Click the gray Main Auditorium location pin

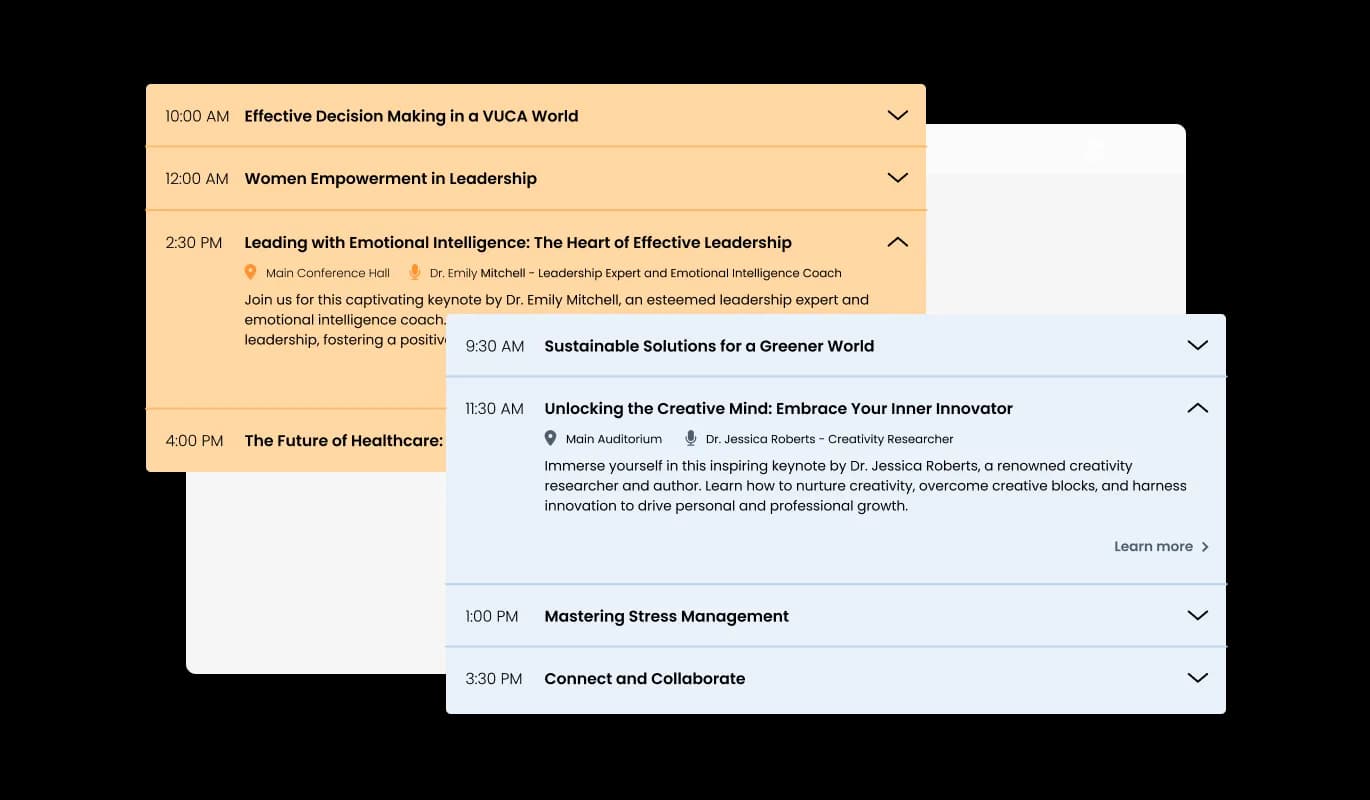point(550,438)
